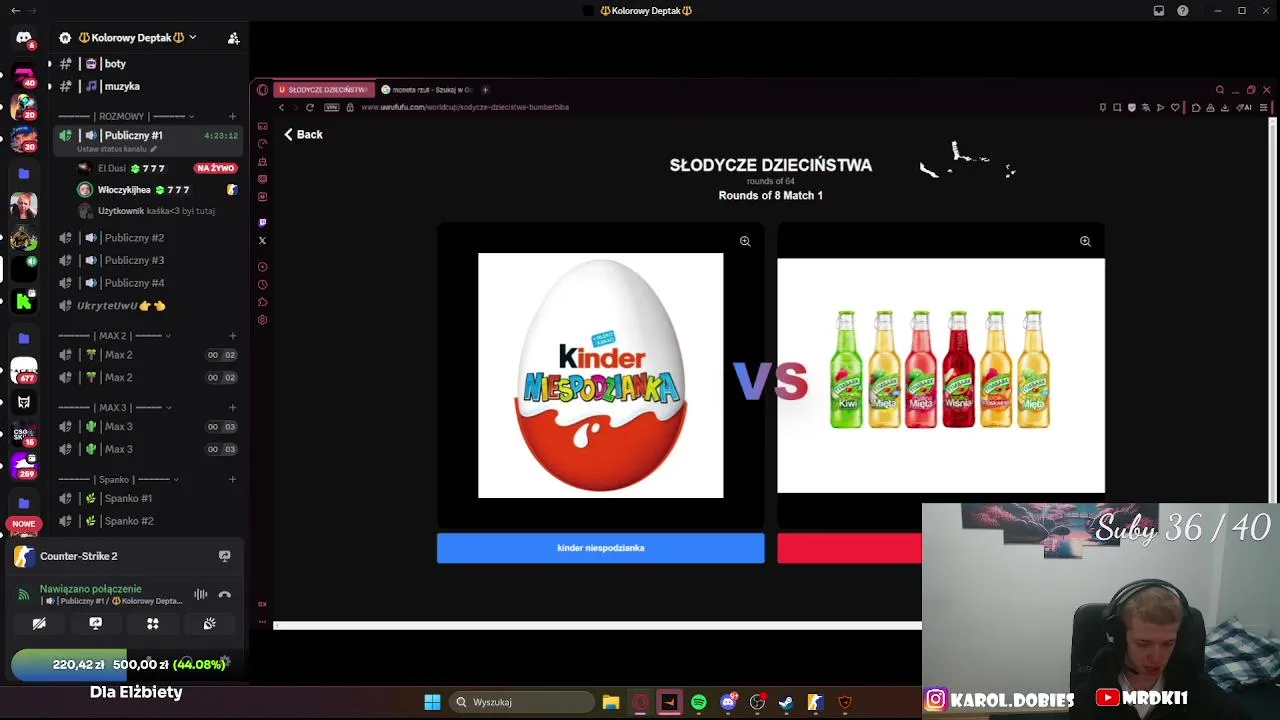The width and height of the screenshot is (1280, 720).
Task: Share your screen button in voice panel
Action: pos(96,624)
